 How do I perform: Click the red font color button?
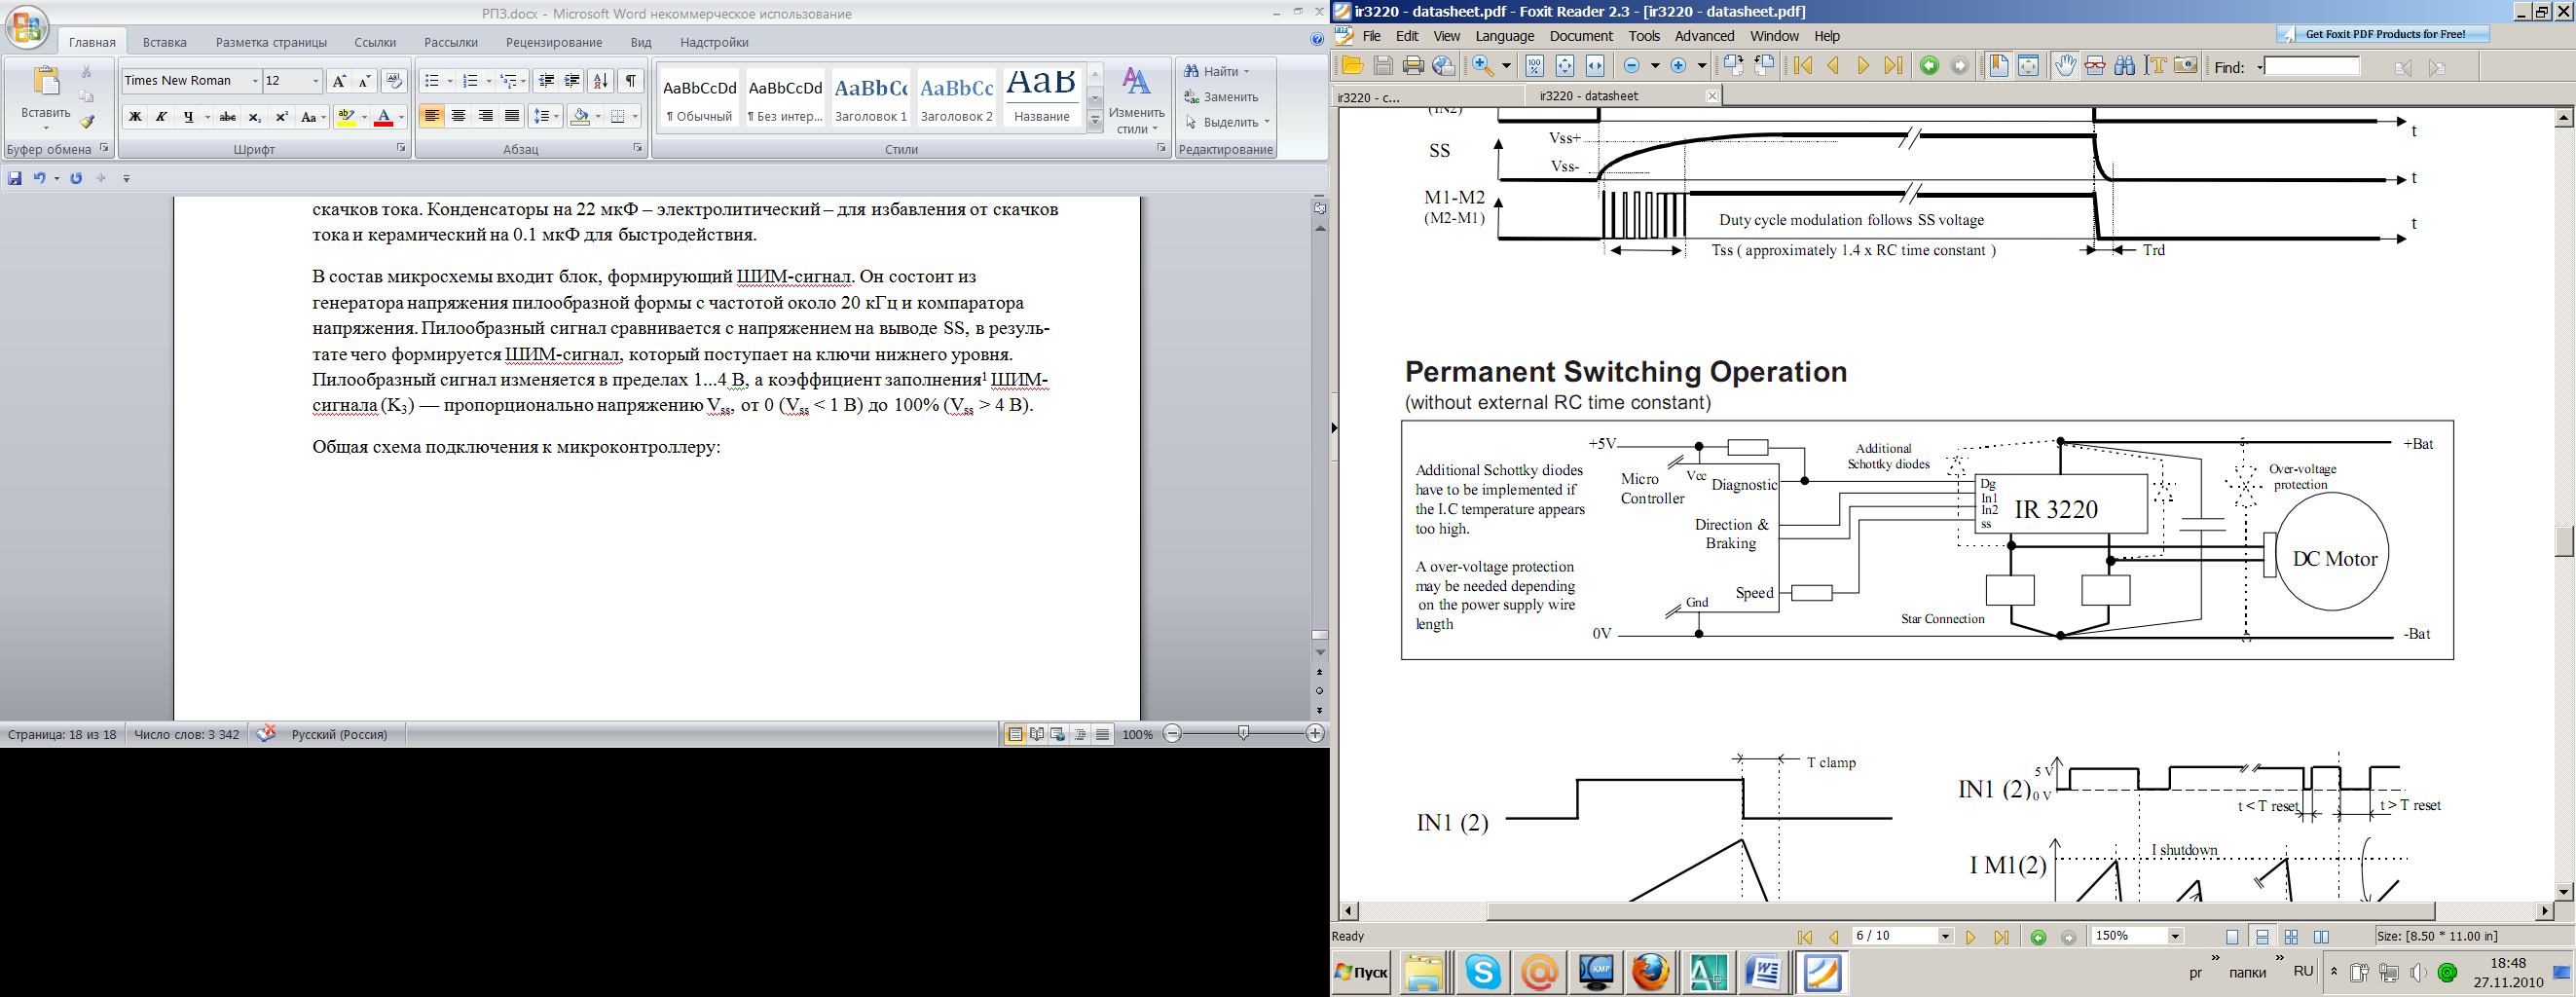pos(384,117)
